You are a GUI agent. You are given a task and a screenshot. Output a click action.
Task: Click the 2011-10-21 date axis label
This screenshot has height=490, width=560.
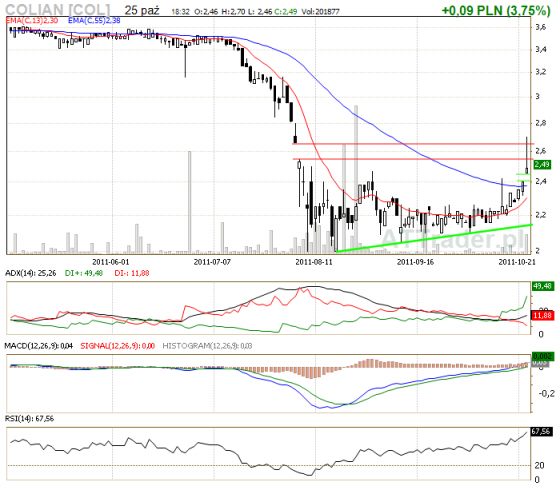coord(517,262)
